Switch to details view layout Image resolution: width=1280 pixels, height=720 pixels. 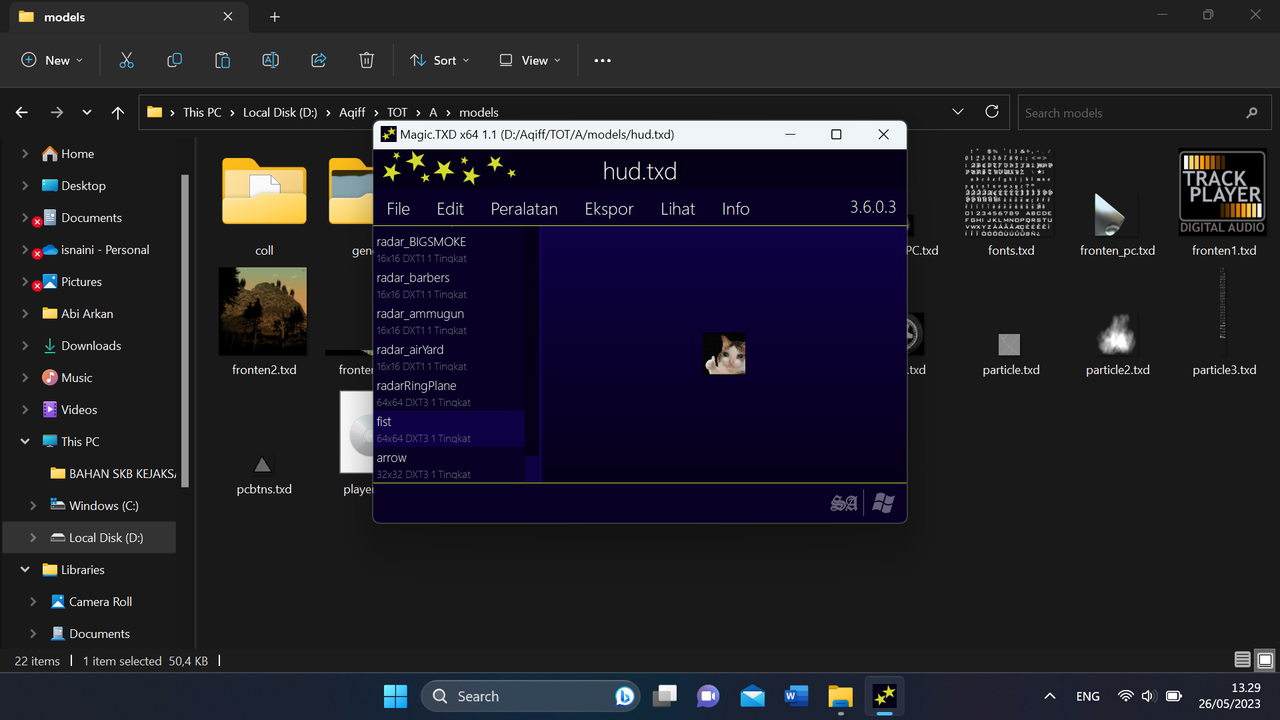1242,660
